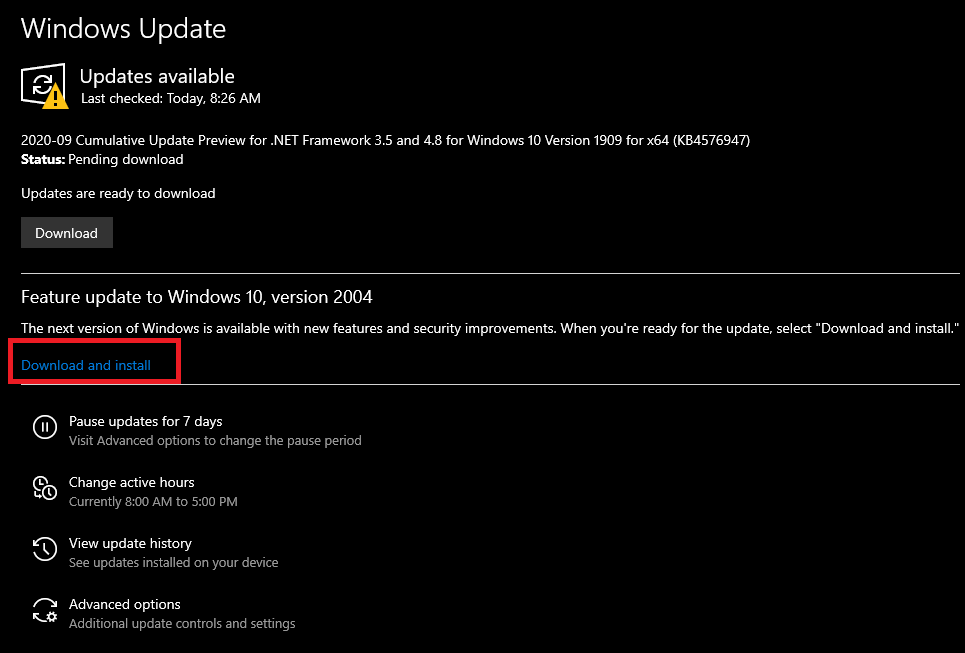Click the circular refresh arrows in Advanced options icon
Viewport: 965px width, 653px height.
(45, 611)
